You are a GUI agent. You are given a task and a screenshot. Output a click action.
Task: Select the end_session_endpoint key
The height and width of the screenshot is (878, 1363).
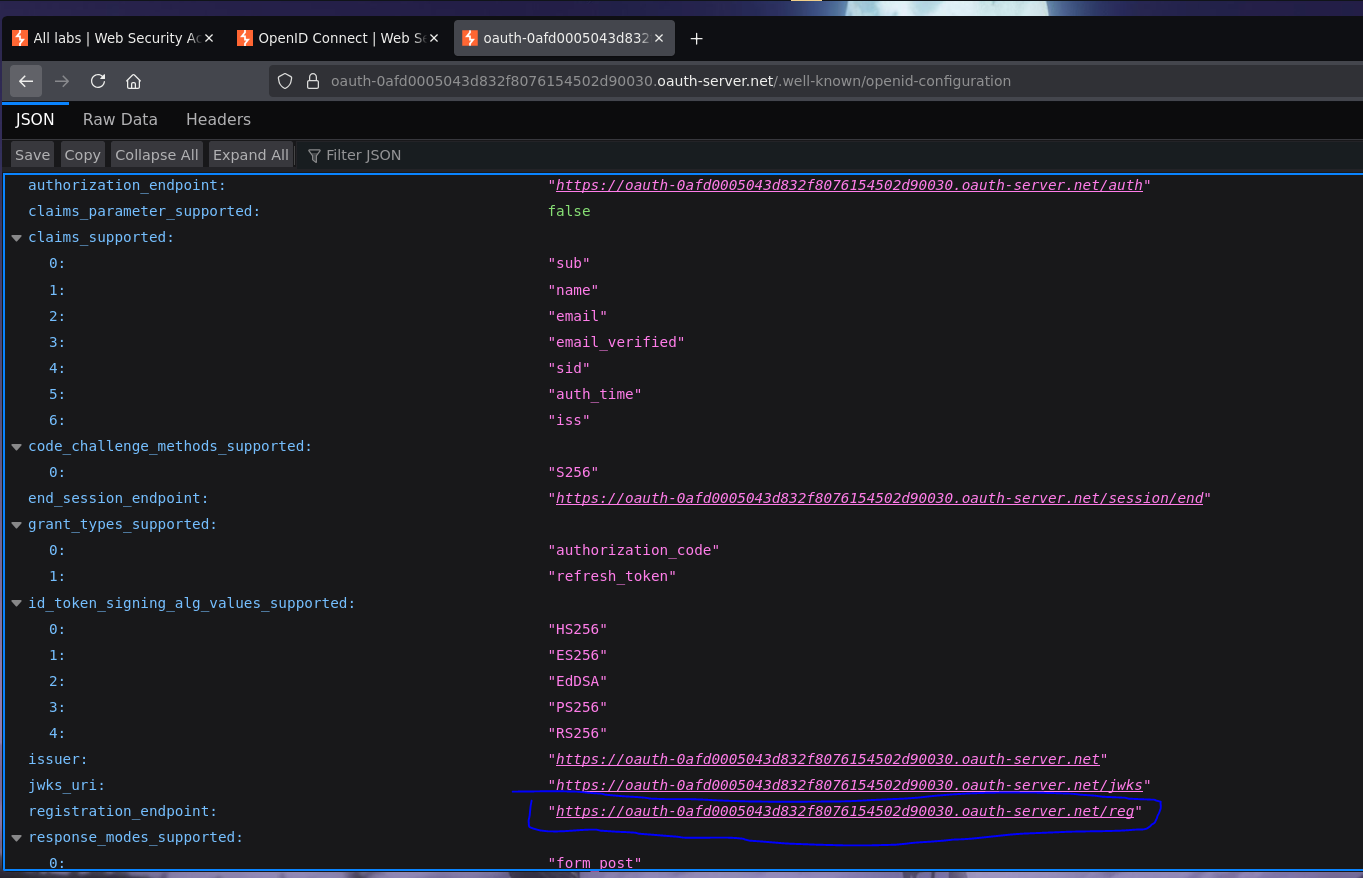118,498
